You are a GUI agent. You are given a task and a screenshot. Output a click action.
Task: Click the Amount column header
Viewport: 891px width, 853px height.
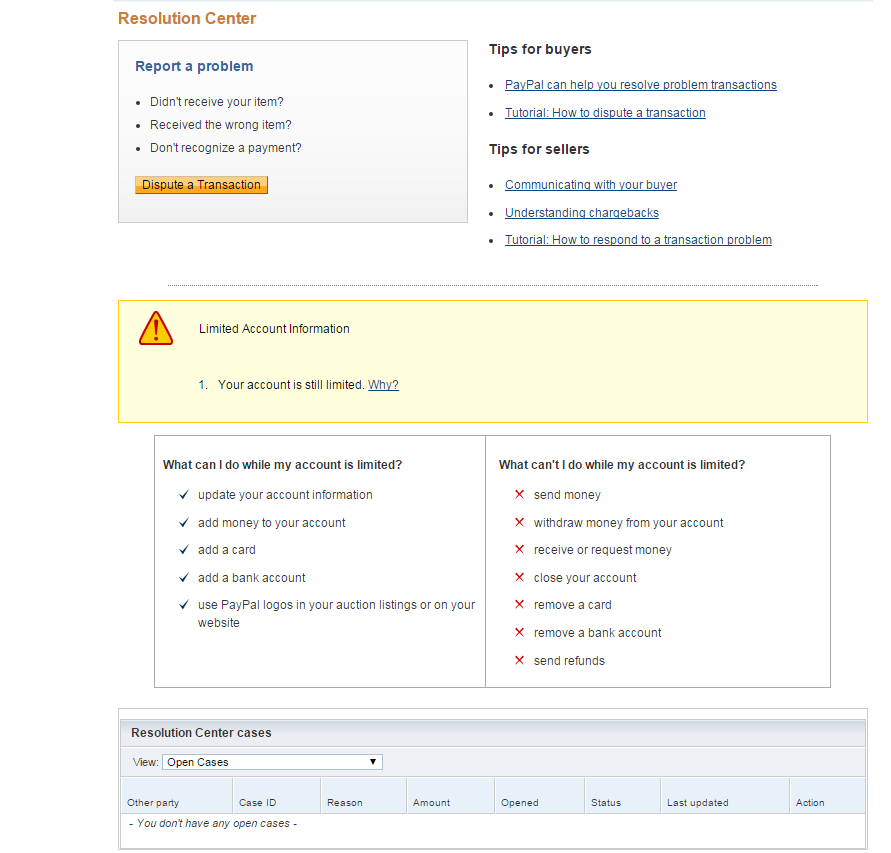pos(431,803)
